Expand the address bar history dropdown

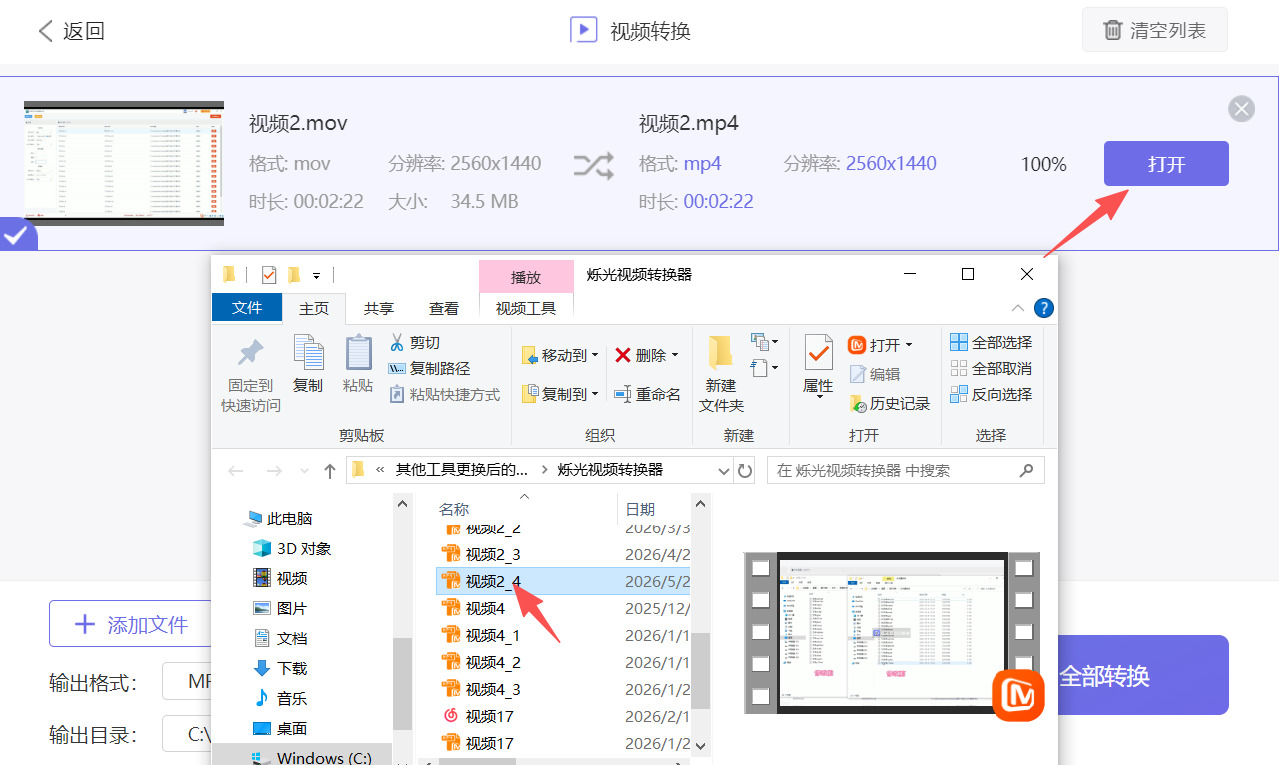pyautogui.click(x=724, y=470)
